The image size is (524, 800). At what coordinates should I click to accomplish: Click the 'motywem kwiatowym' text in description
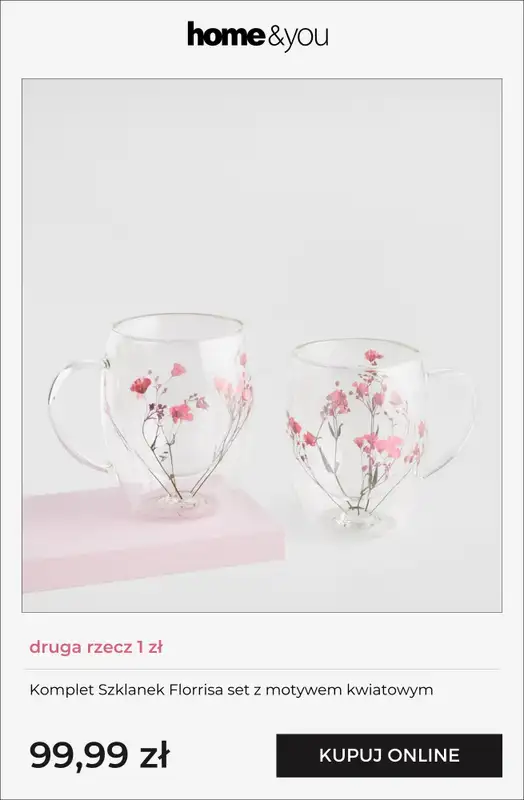[350, 690]
